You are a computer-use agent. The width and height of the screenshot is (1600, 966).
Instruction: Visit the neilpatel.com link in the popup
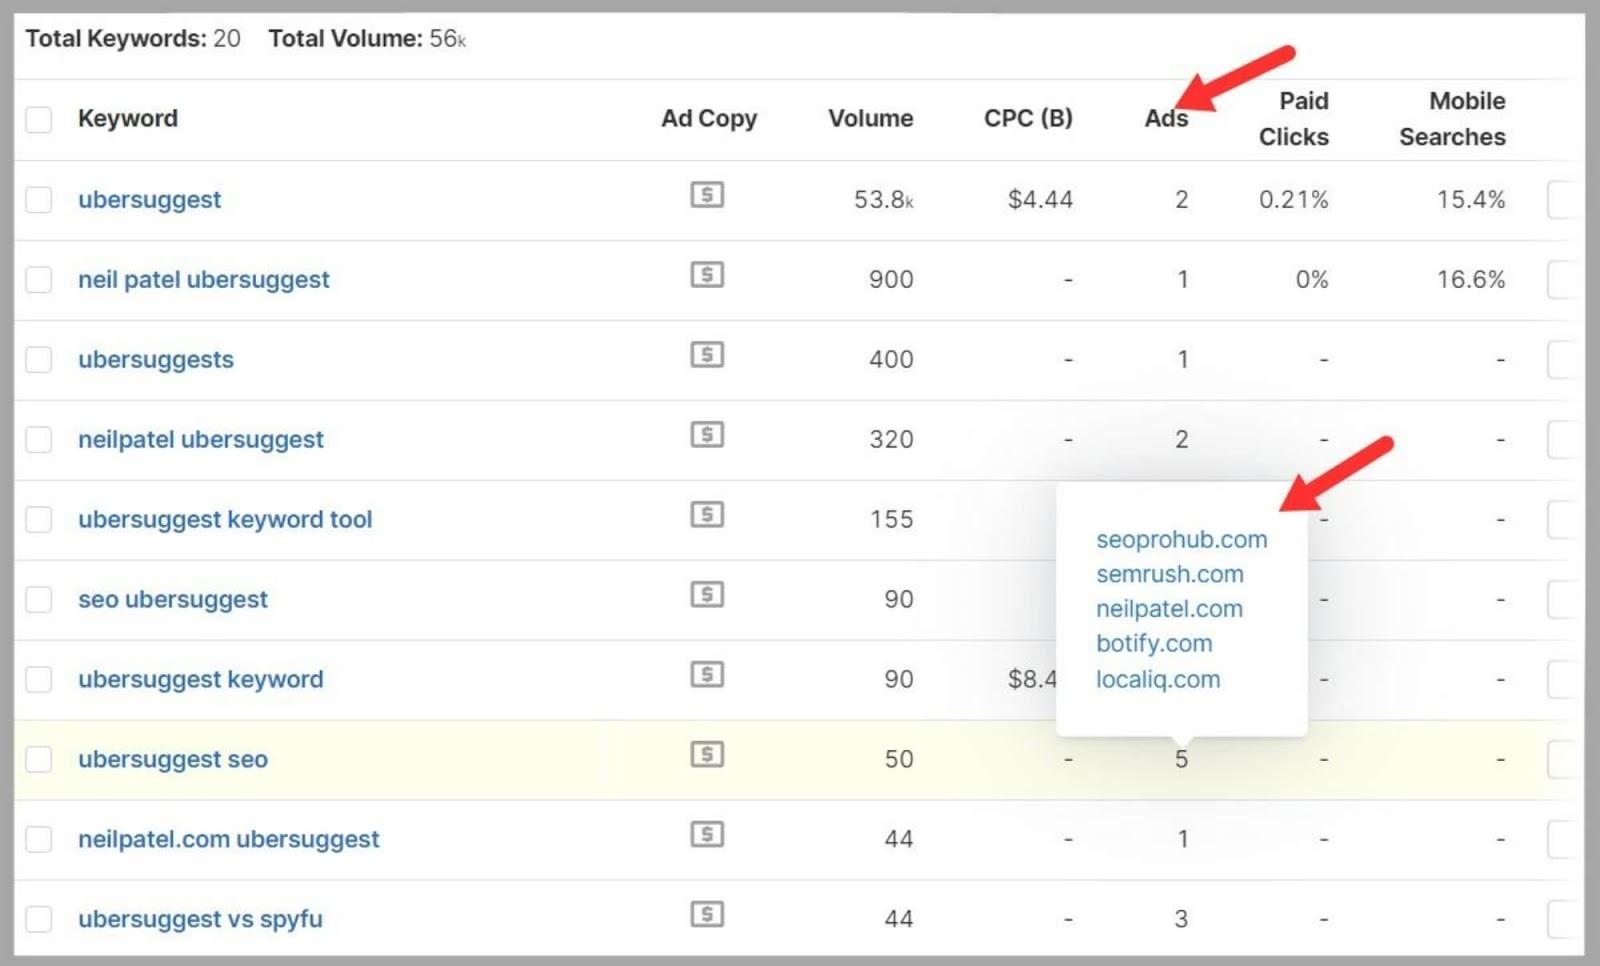tap(1169, 608)
